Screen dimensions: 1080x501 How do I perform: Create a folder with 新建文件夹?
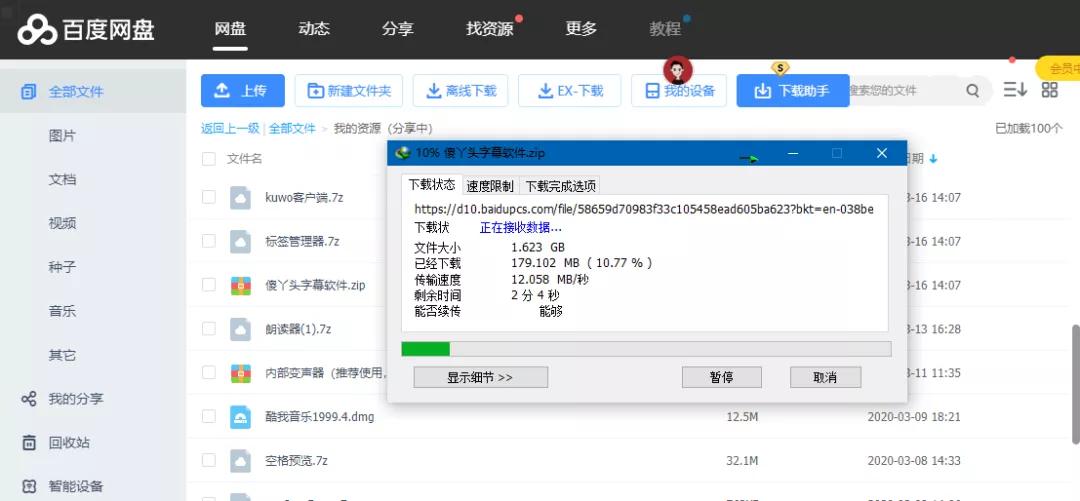click(x=349, y=90)
